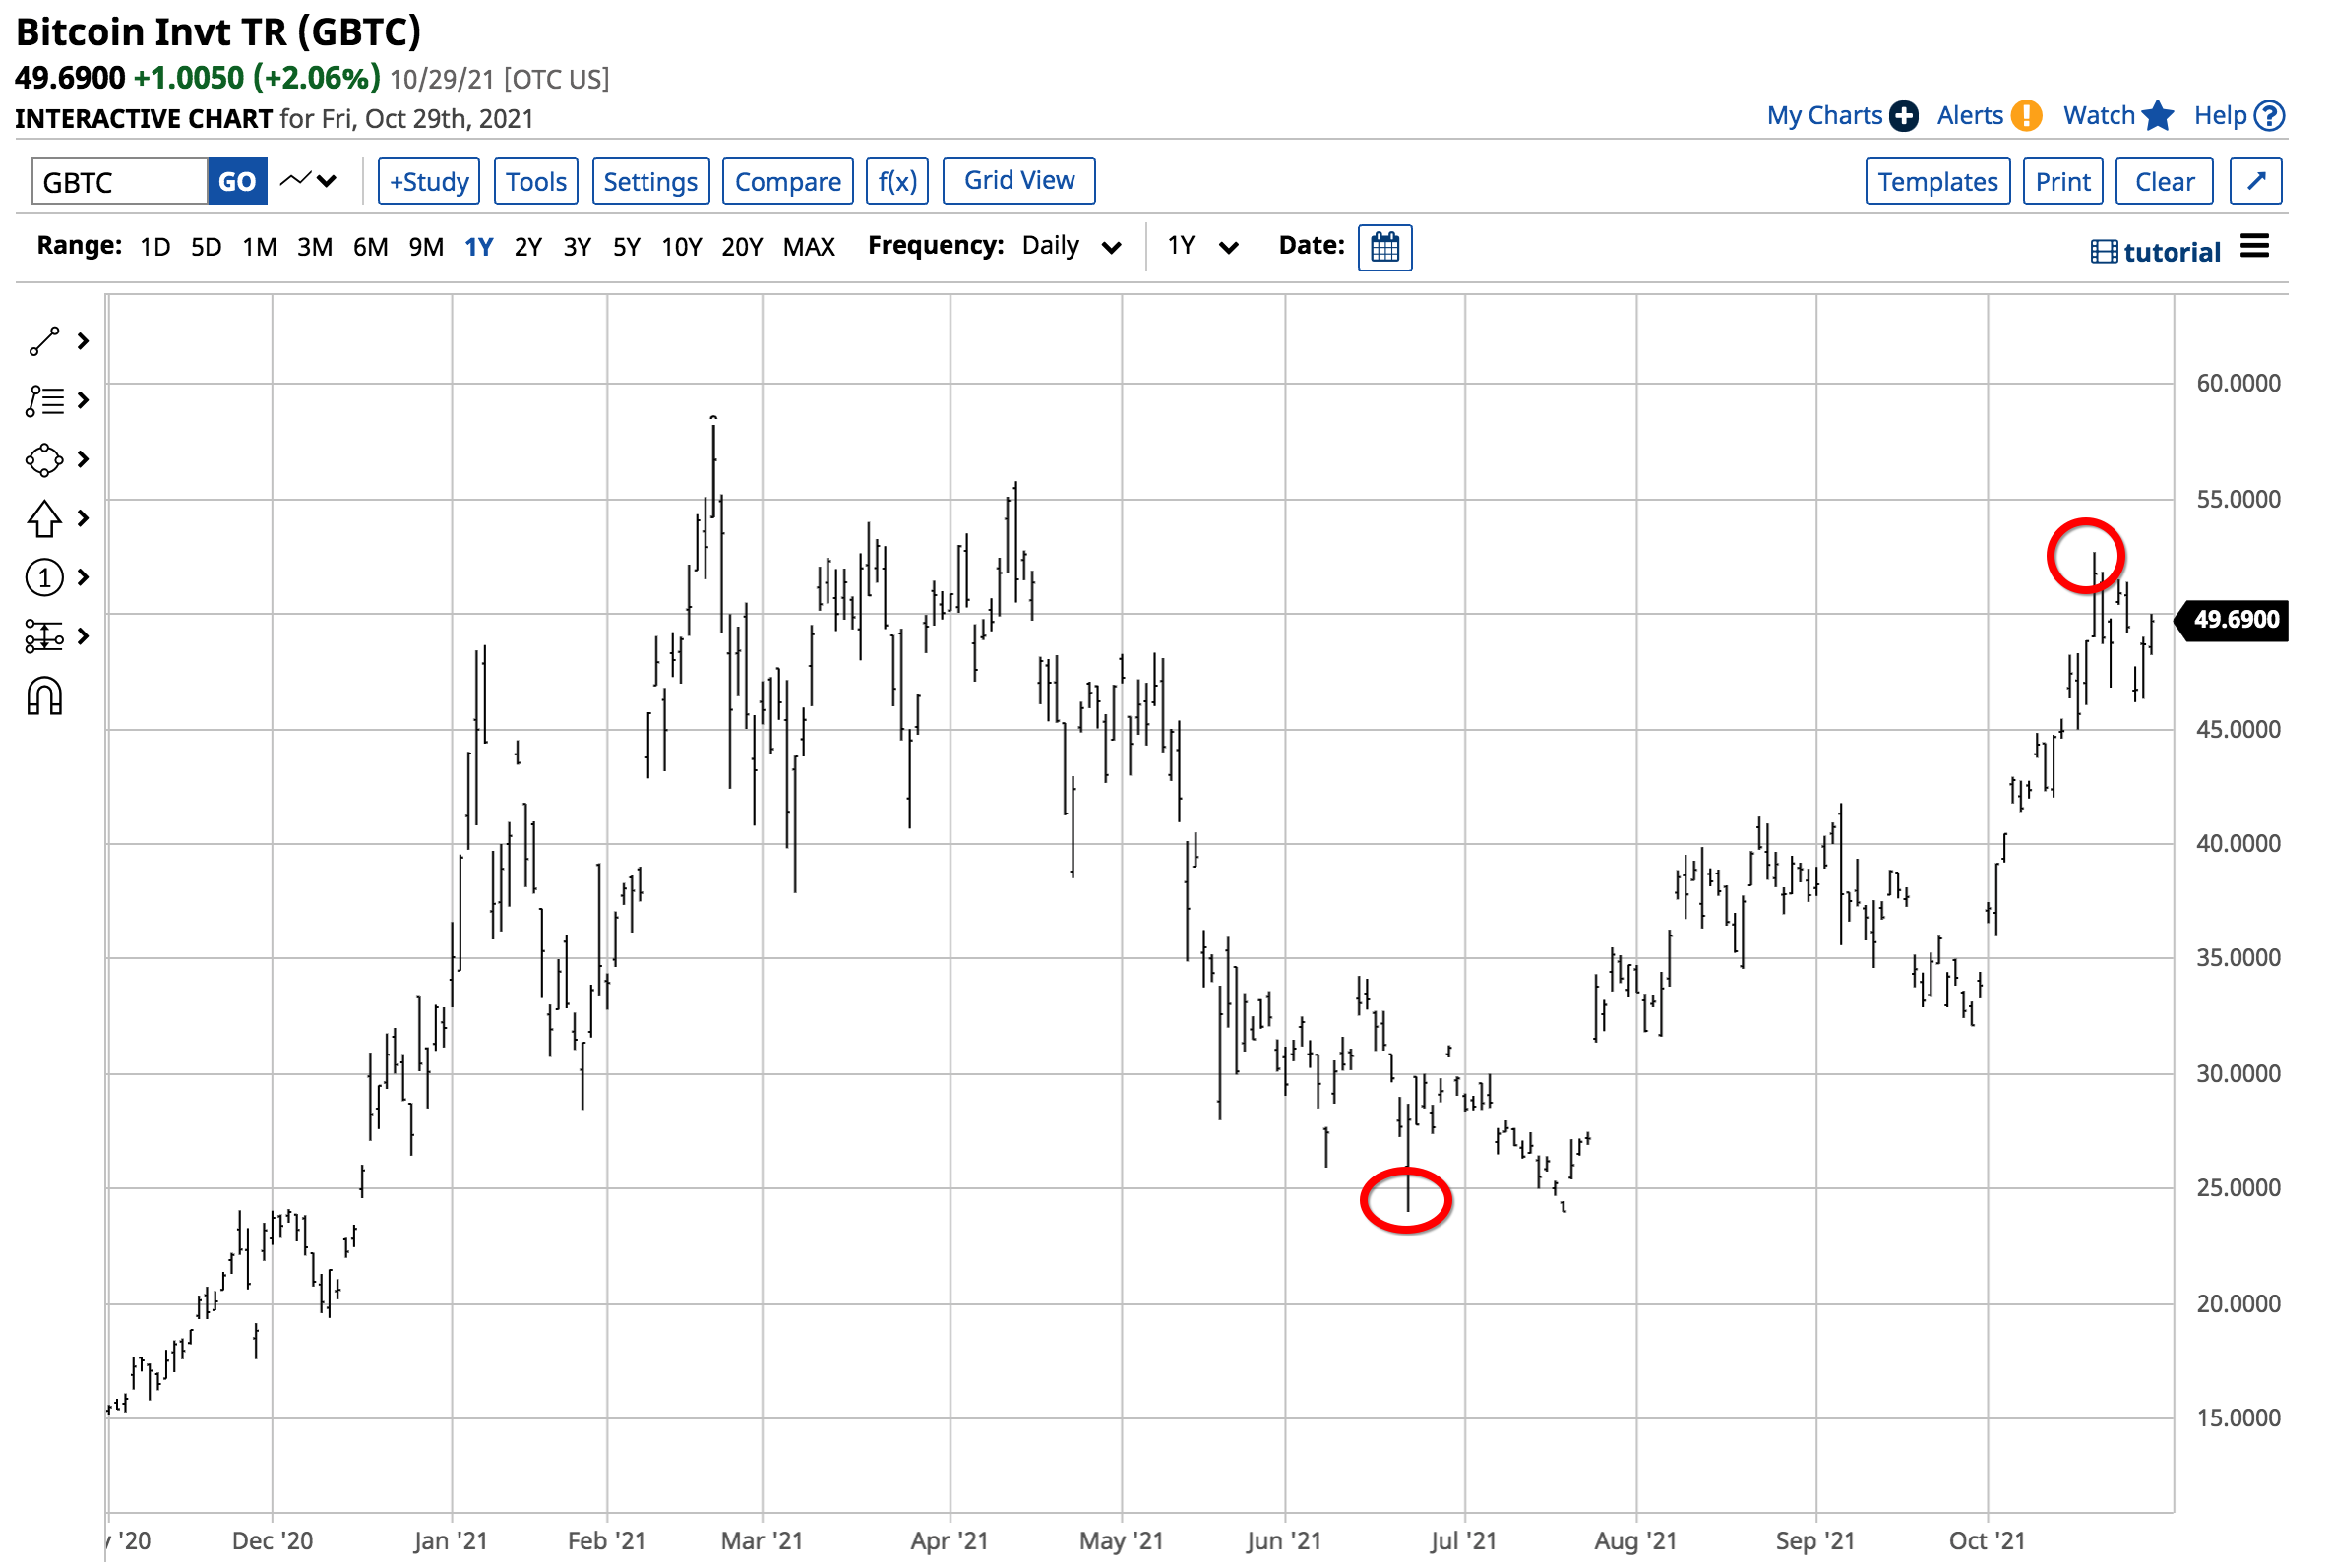Expand the shapes tool options chevron
Viewport: 2330px width, 1568px height.
[83, 460]
